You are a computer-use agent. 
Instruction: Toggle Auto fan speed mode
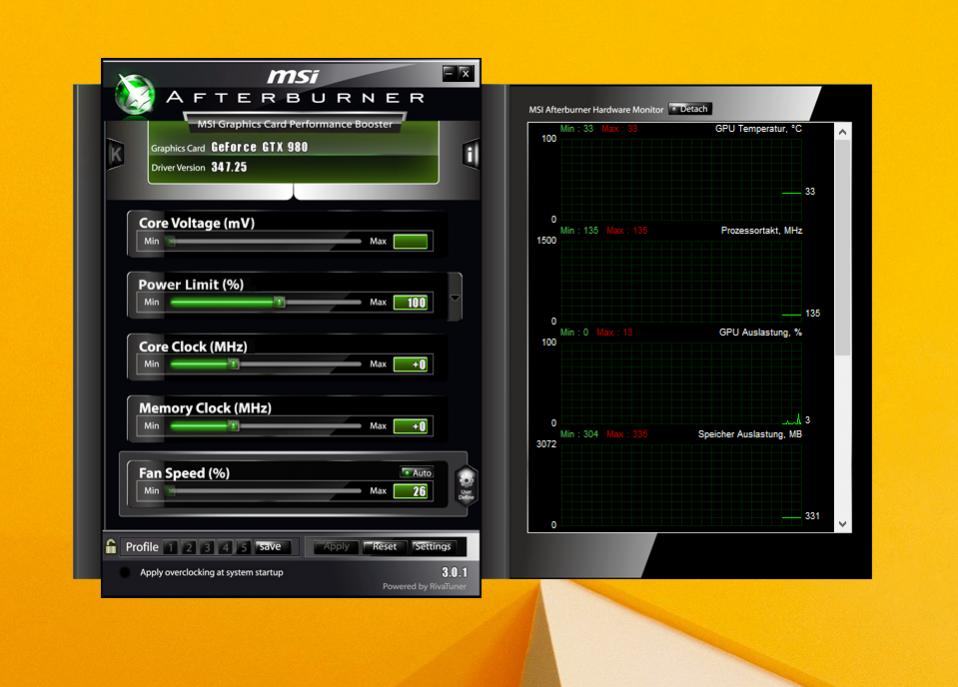[x=417, y=472]
